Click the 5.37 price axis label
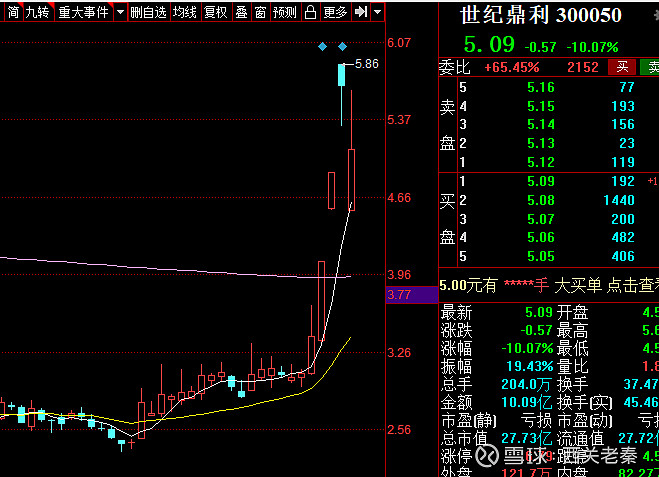The image size is (659, 477). pyautogui.click(x=399, y=120)
